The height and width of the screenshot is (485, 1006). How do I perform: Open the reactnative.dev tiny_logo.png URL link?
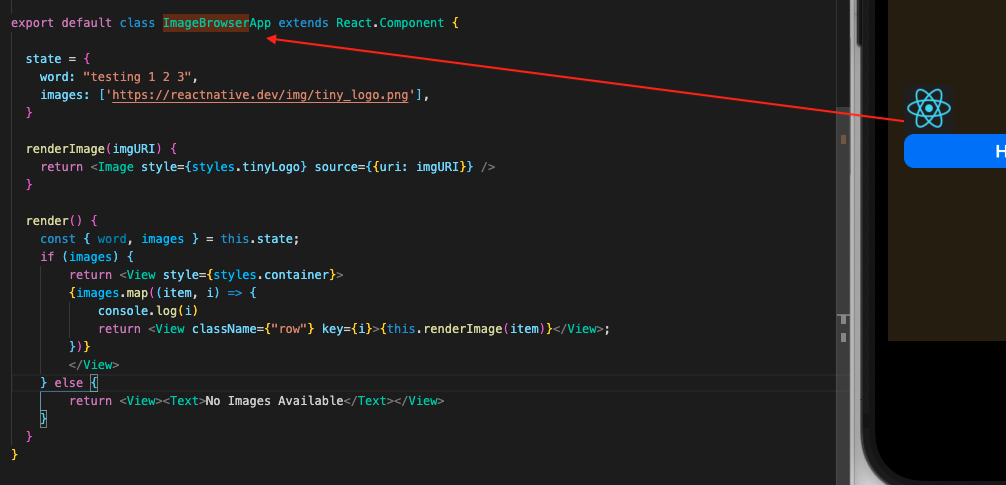tap(260, 95)
